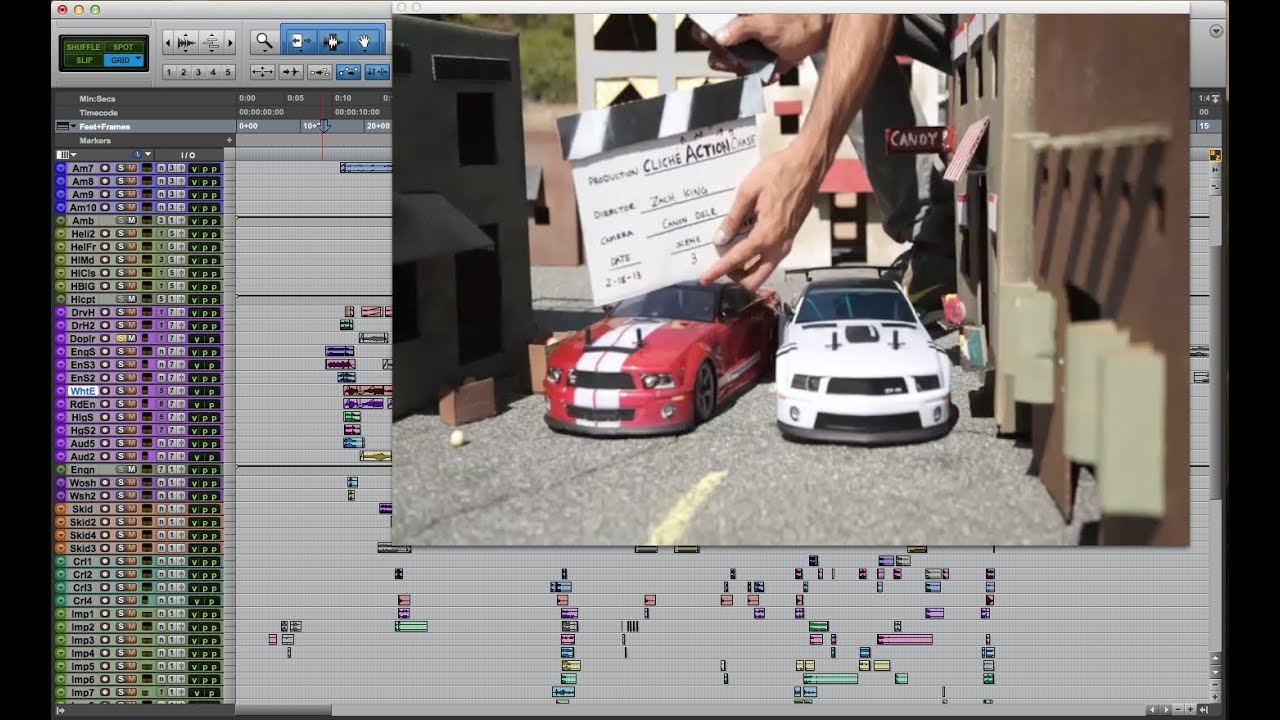Open Am10 track output volume fader icon
The height and width of the screenshot is (720, 1280).
pos(180,207)
